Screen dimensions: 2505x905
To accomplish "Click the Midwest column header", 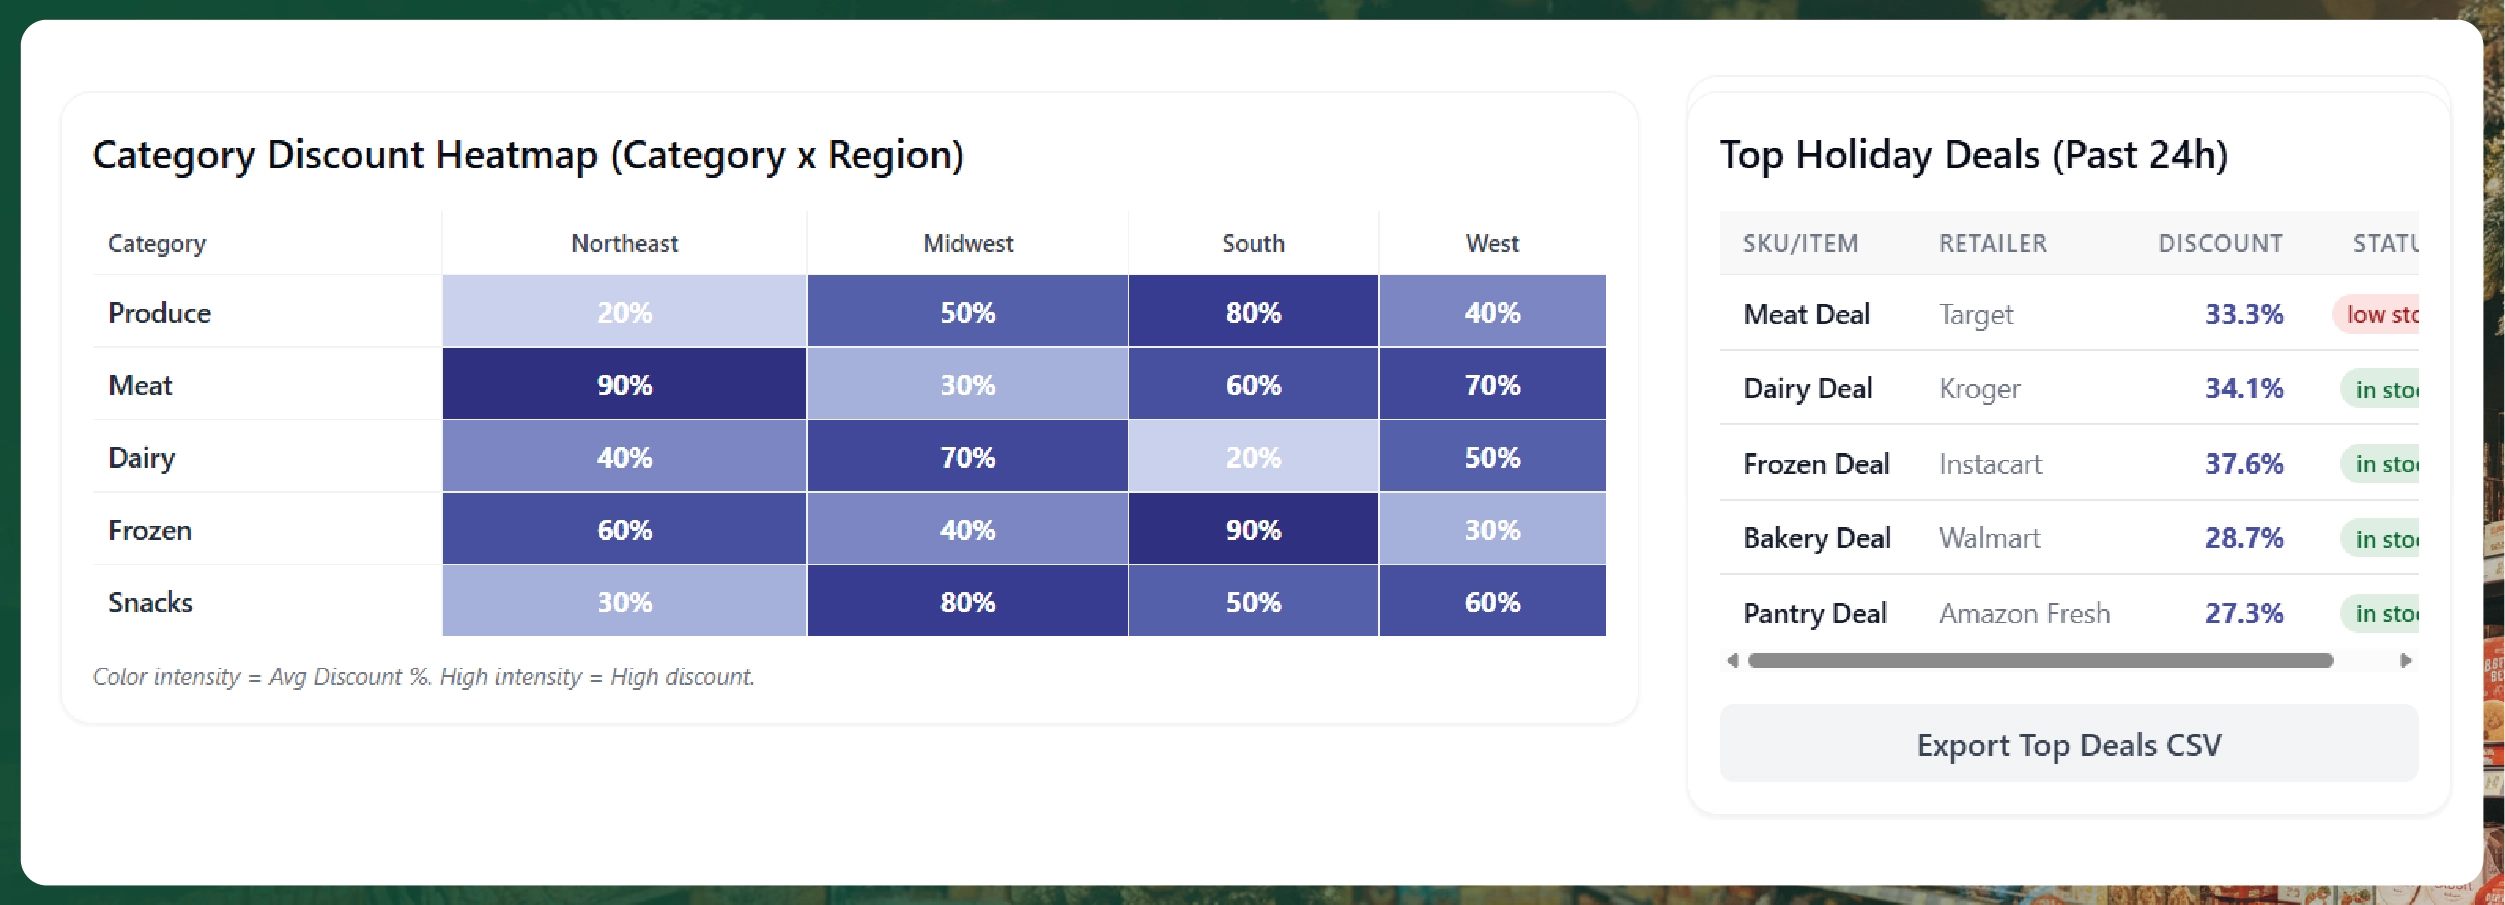I will [x=967, y=243].
